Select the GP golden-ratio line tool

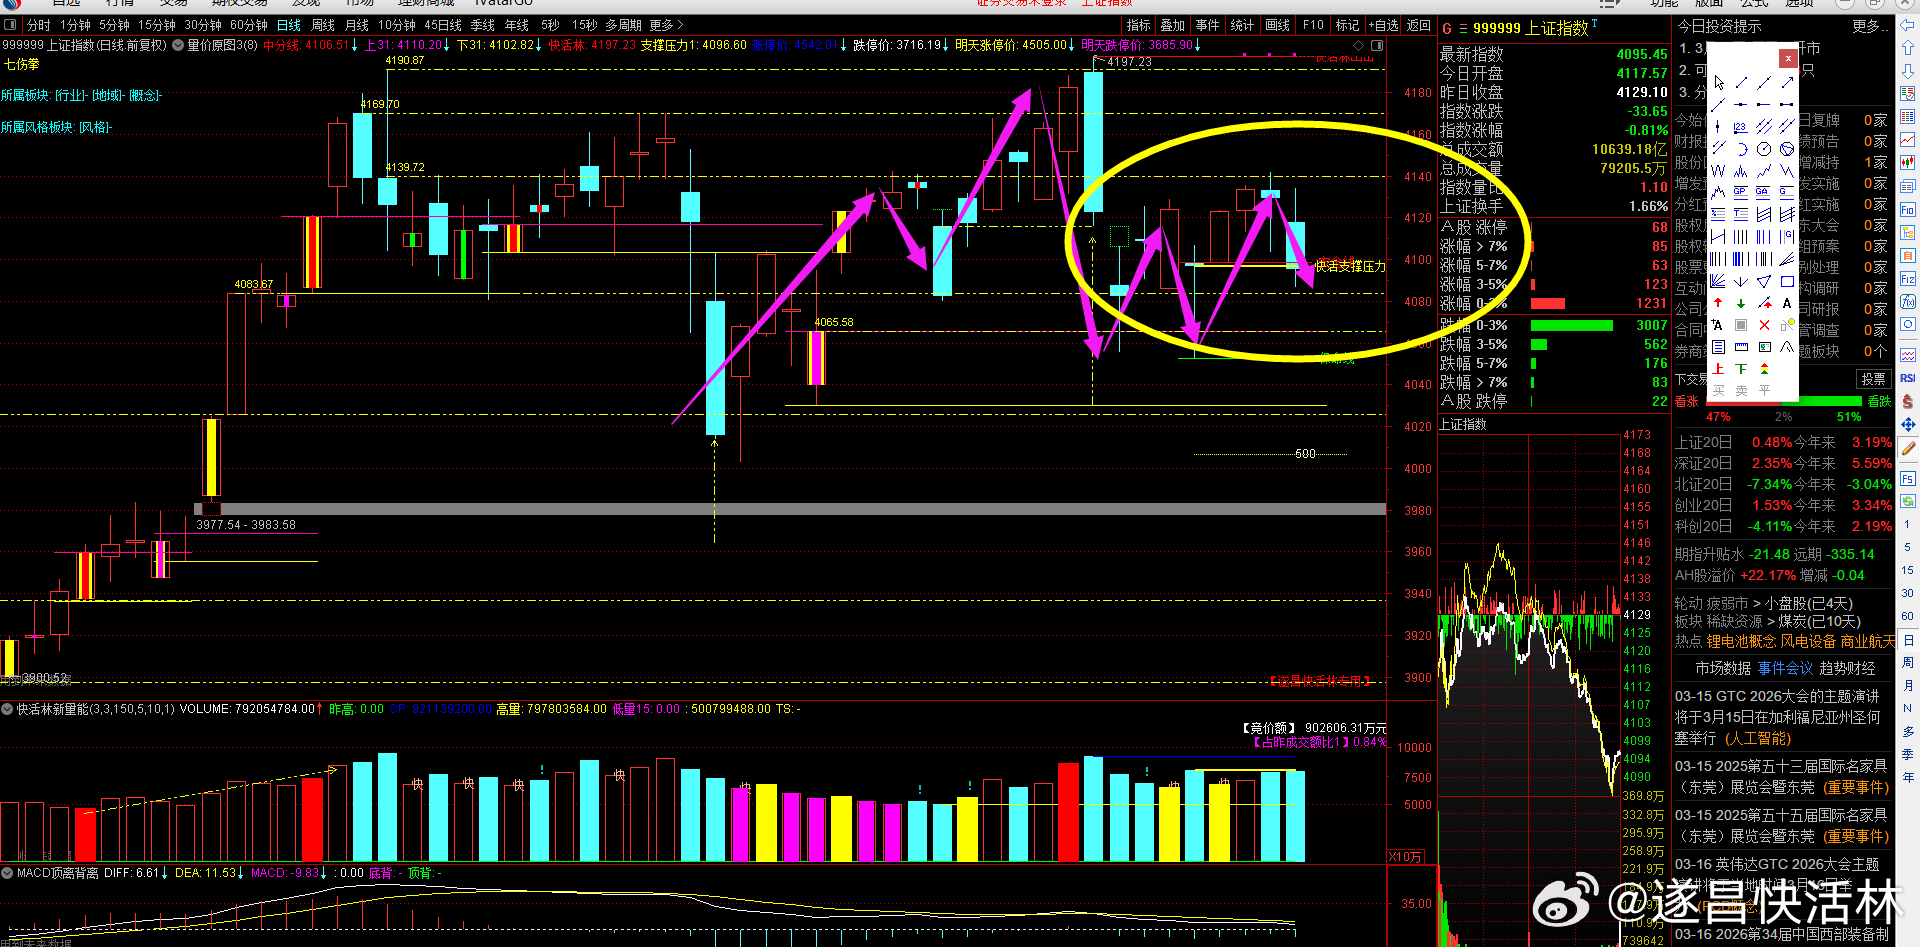(1741, 192)
